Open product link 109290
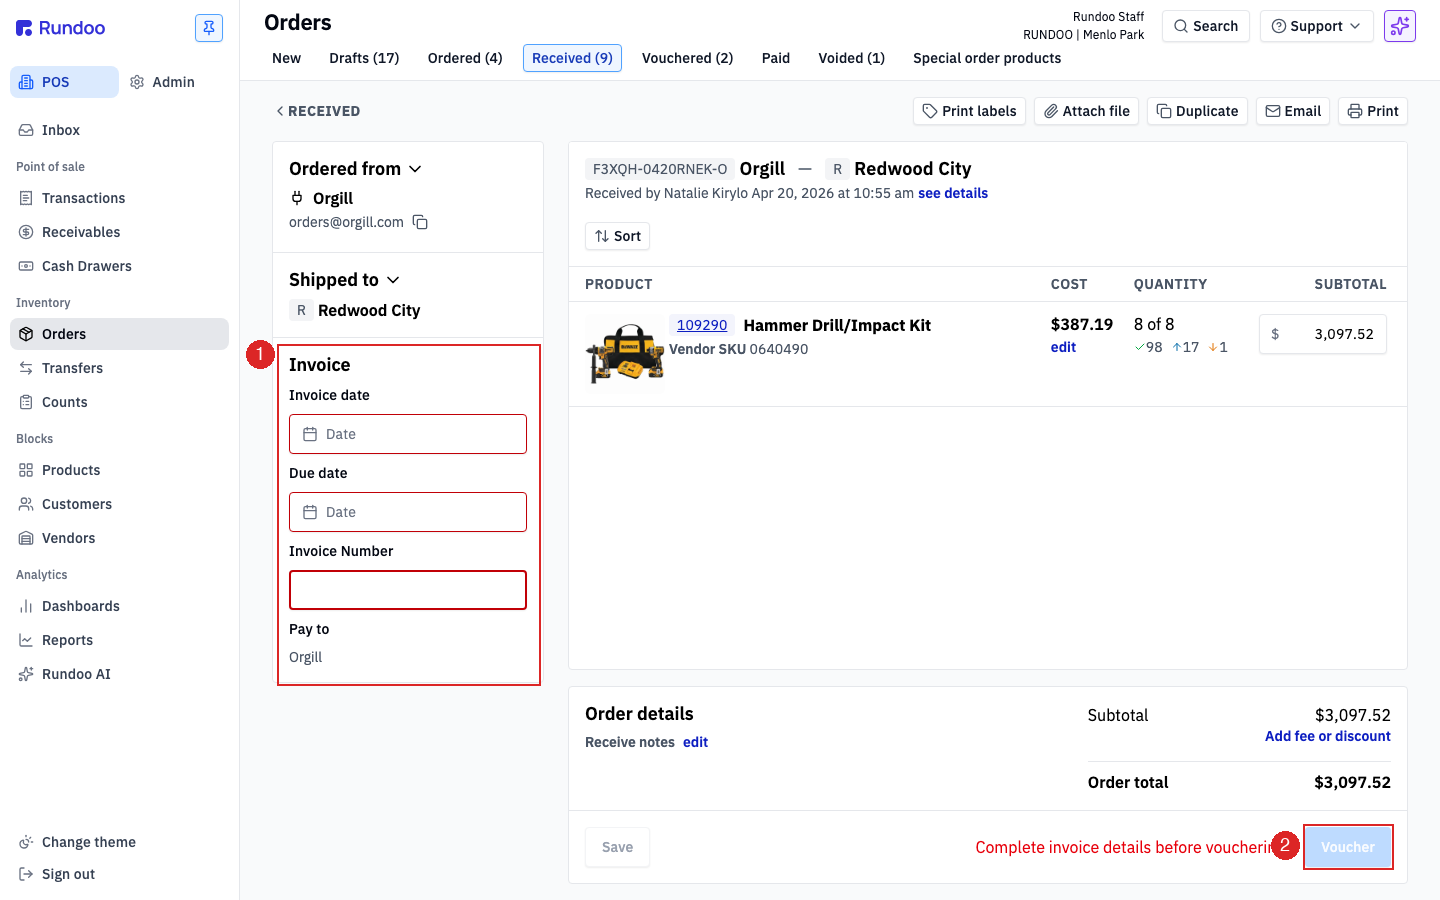This screenshot has height=900, width=1440. click(x=702, y=325)
